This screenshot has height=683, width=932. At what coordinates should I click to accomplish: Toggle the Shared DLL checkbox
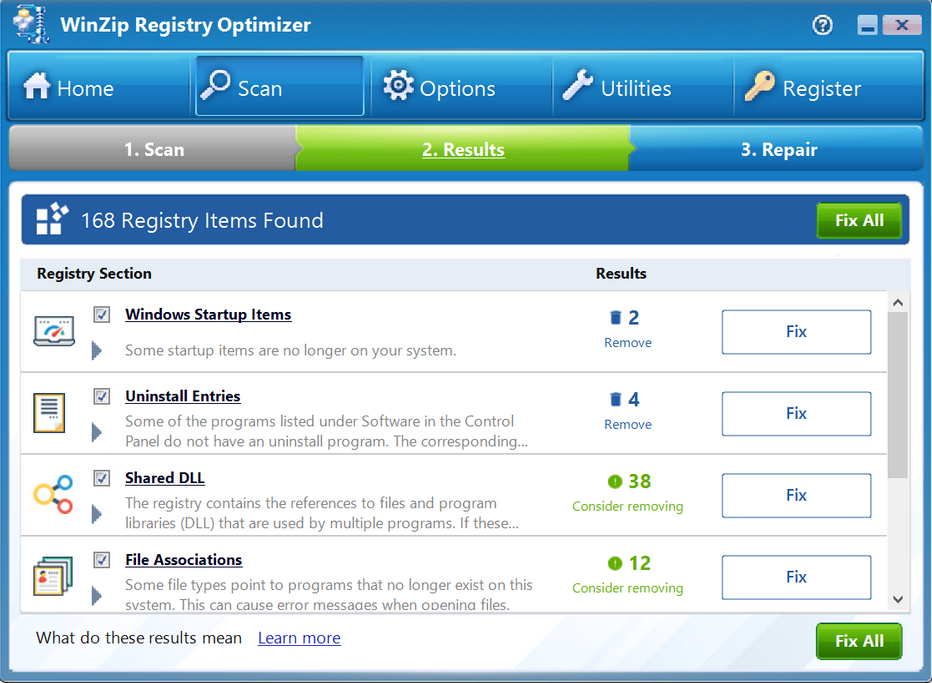point(102,478)
